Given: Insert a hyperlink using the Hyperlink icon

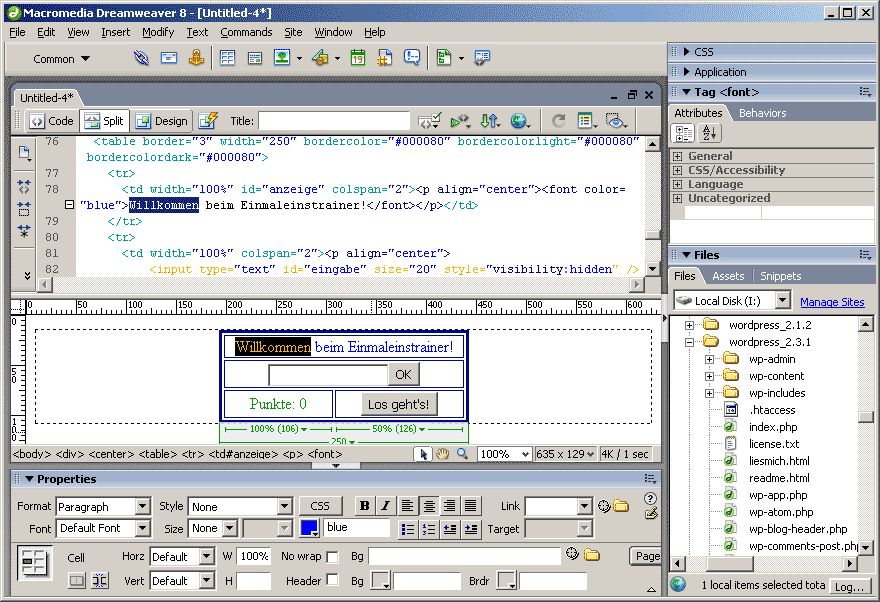Looking at the screenshot, I should (x=142, y=58).
